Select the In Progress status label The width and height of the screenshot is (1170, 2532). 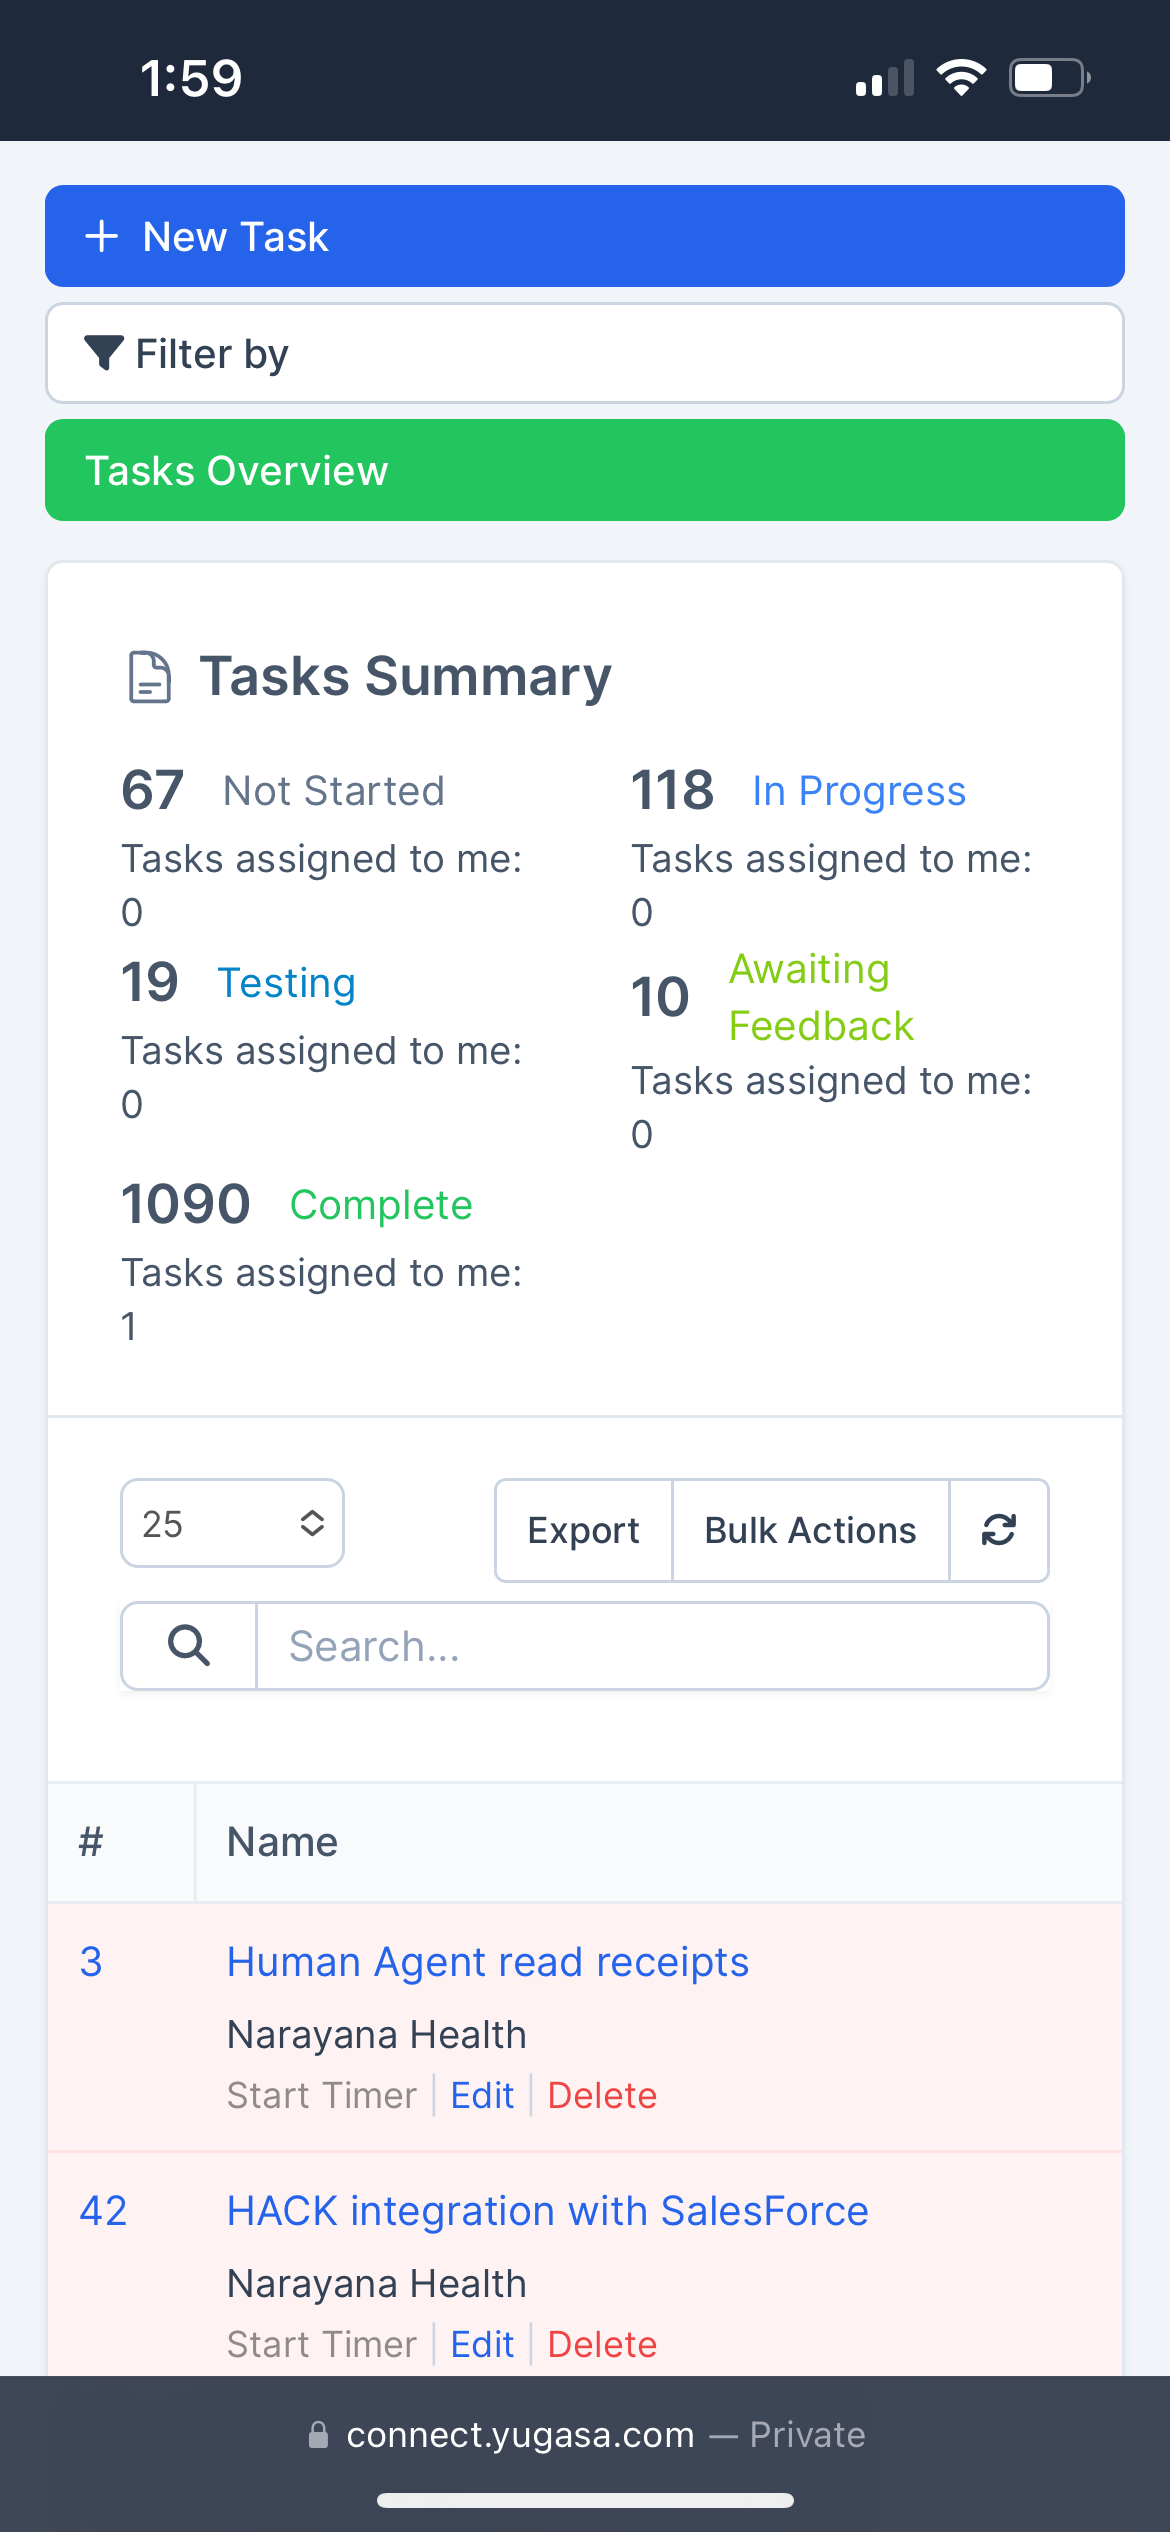click(859, 790)
